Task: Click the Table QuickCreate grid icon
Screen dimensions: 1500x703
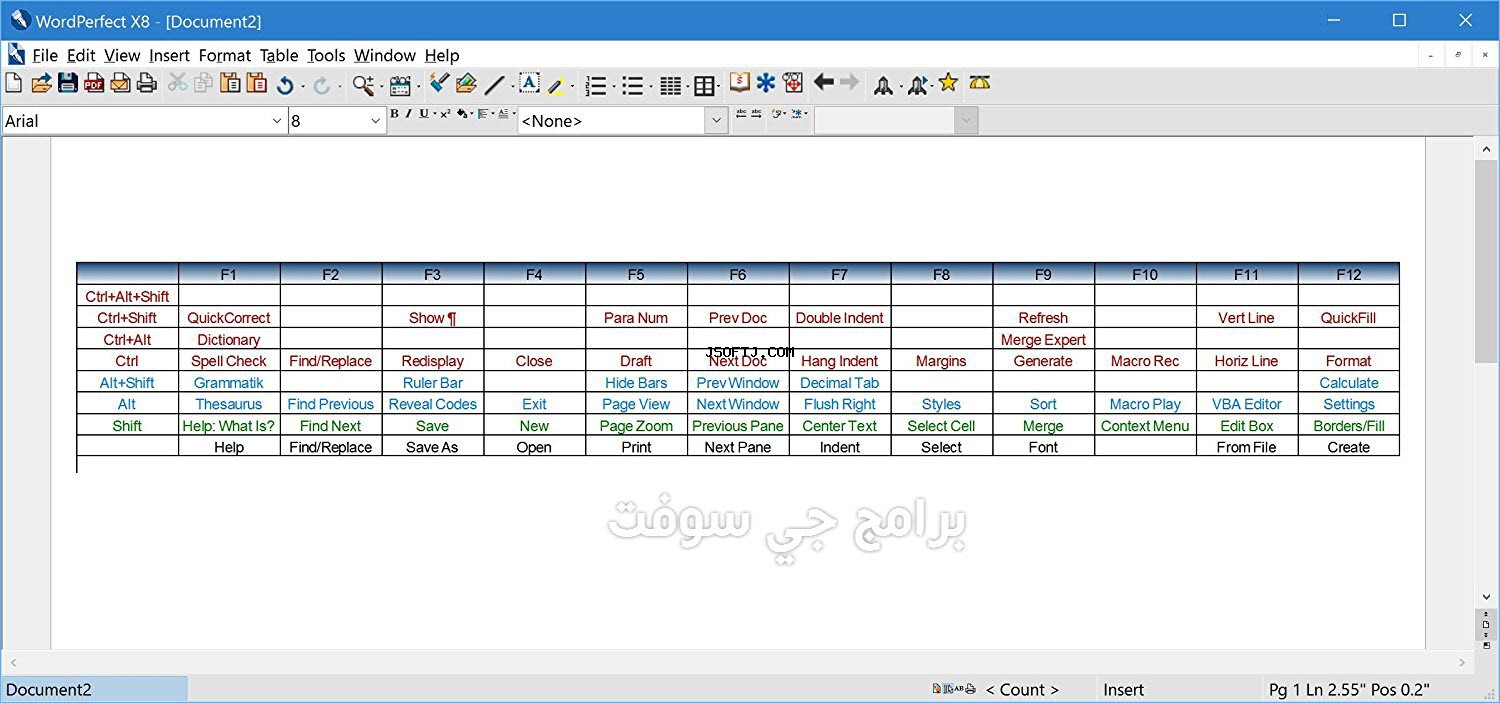Action: pos(704,86)
